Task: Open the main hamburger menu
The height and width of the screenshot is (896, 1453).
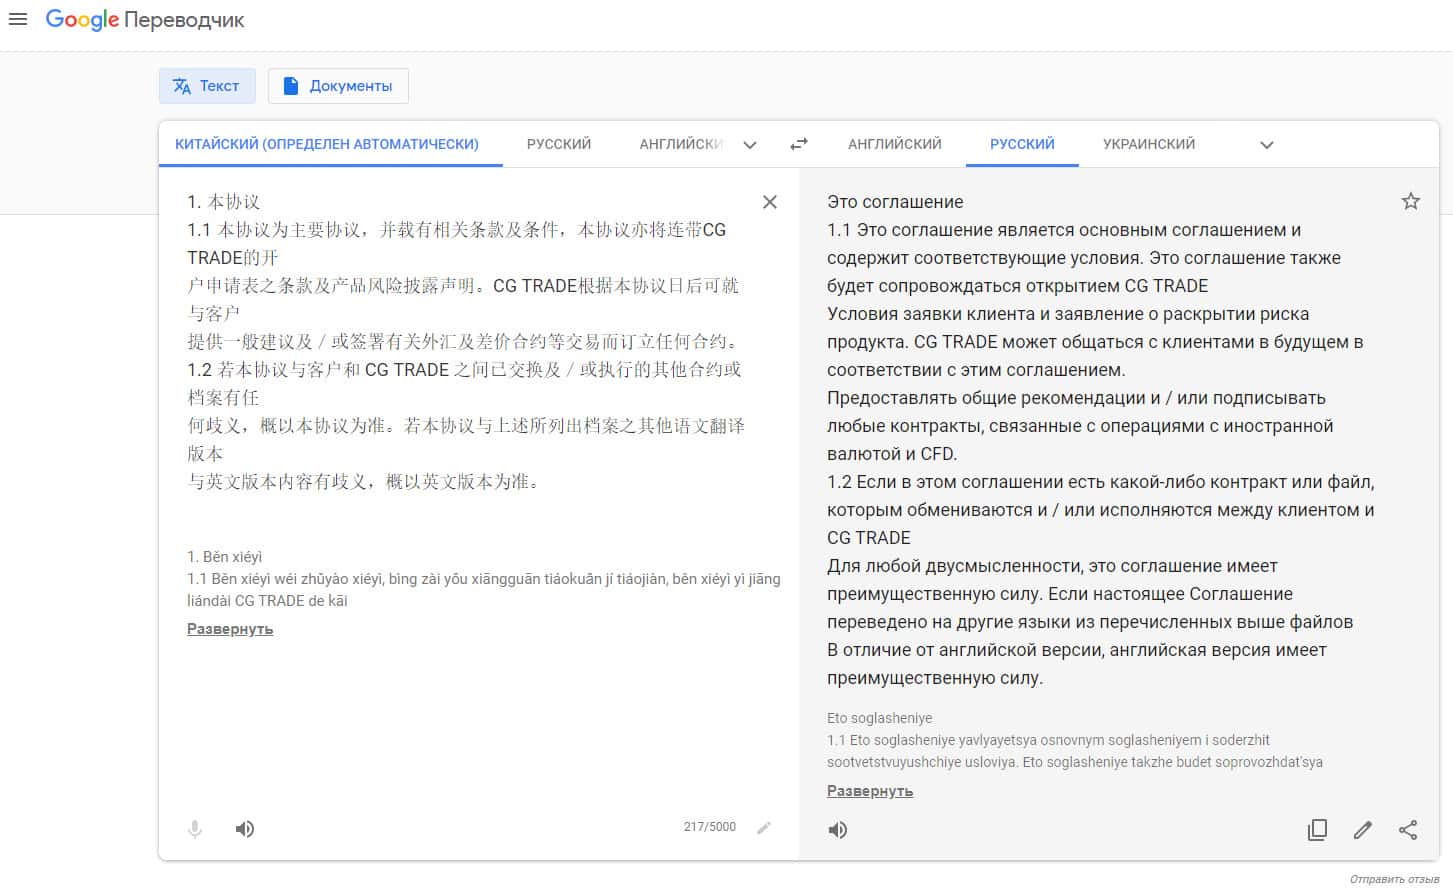Action: click(x=18, y=20)
